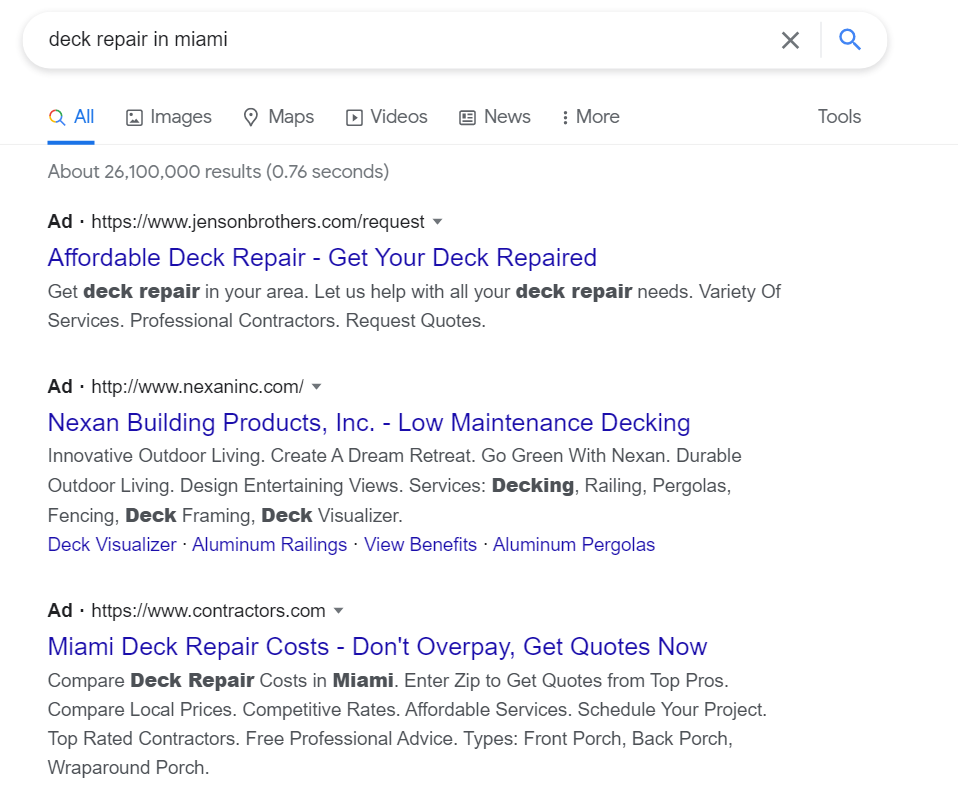Click the Videos tab play icon
The width and height of the screenshot is (958, 796).
coord(354,117)
